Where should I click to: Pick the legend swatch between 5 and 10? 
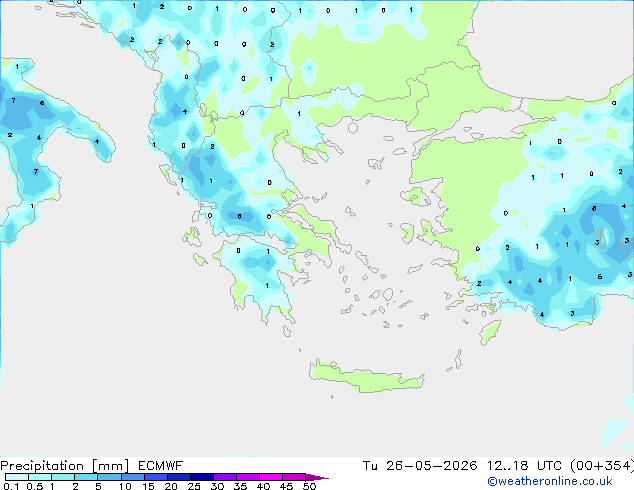[x=109, y=477]
